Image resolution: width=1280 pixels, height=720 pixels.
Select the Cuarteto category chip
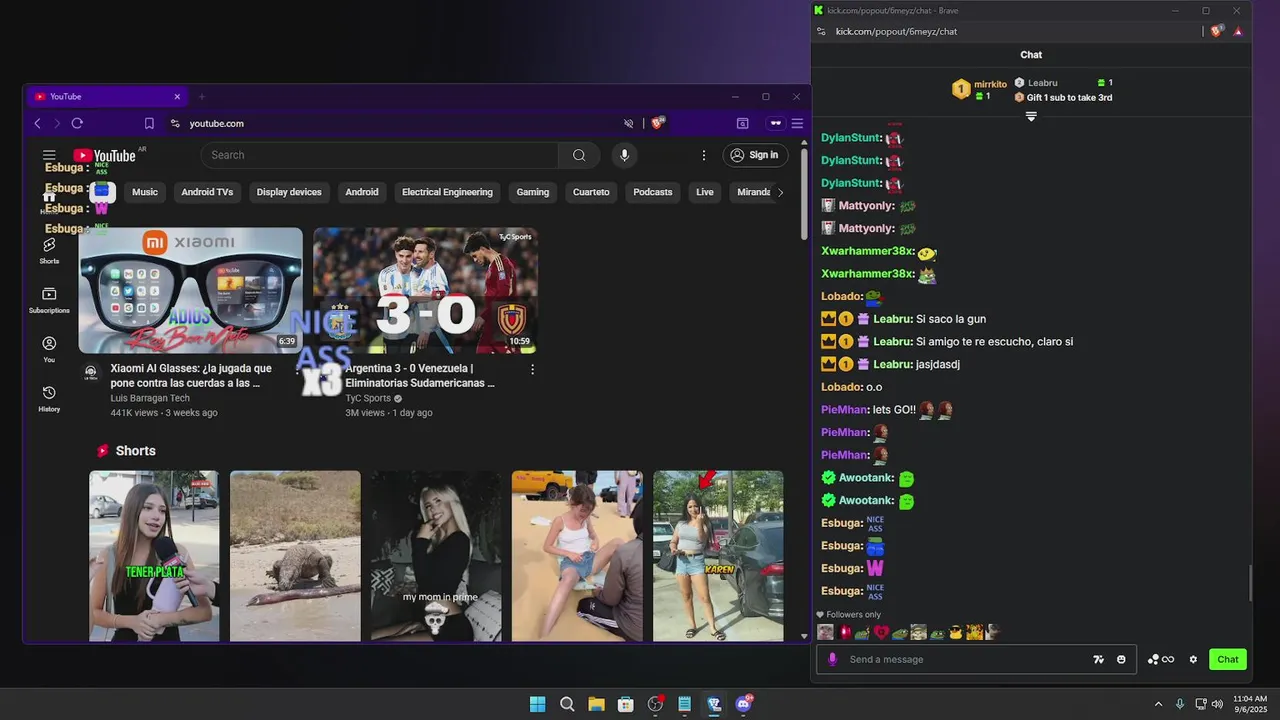pyautogui.click(x=591, y=192)
